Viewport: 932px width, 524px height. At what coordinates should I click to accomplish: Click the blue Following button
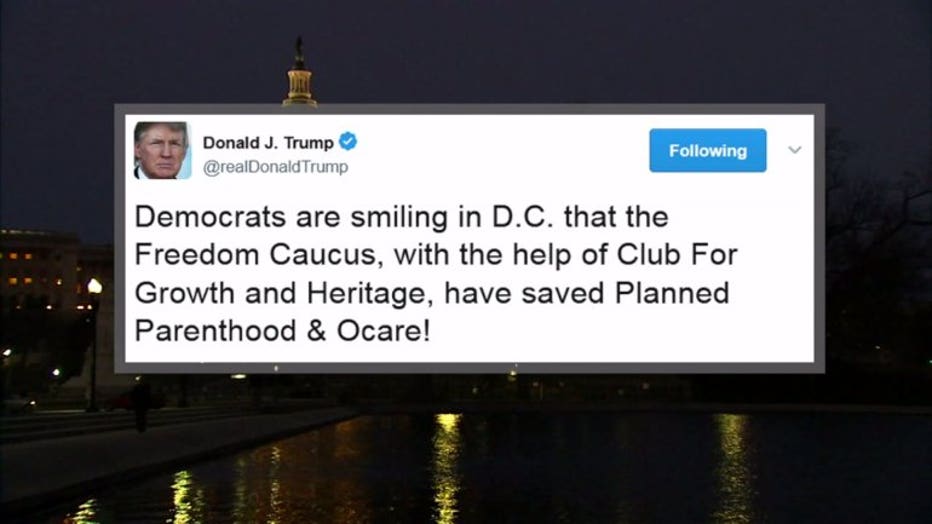pos(707,150)
